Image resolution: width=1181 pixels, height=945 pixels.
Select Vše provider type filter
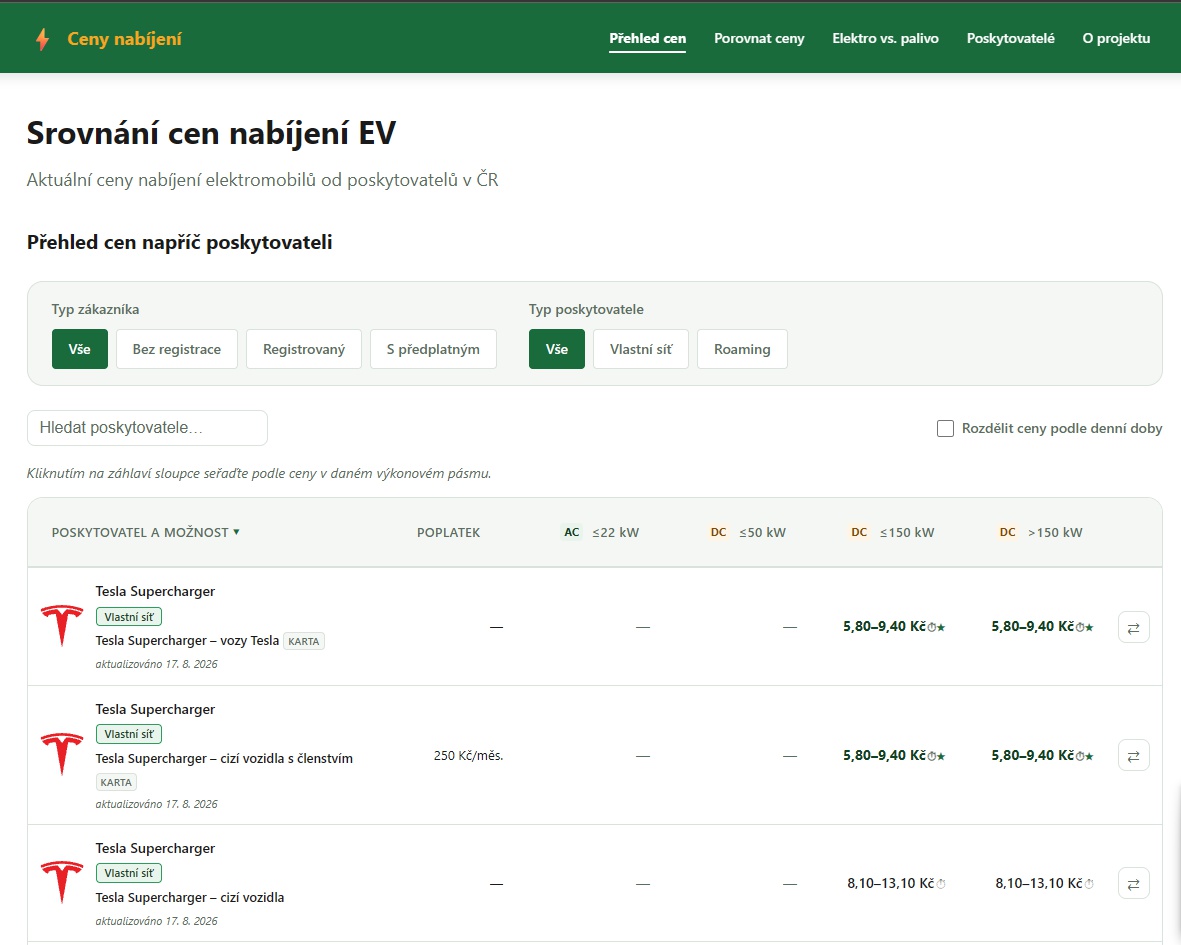(557, 349)
